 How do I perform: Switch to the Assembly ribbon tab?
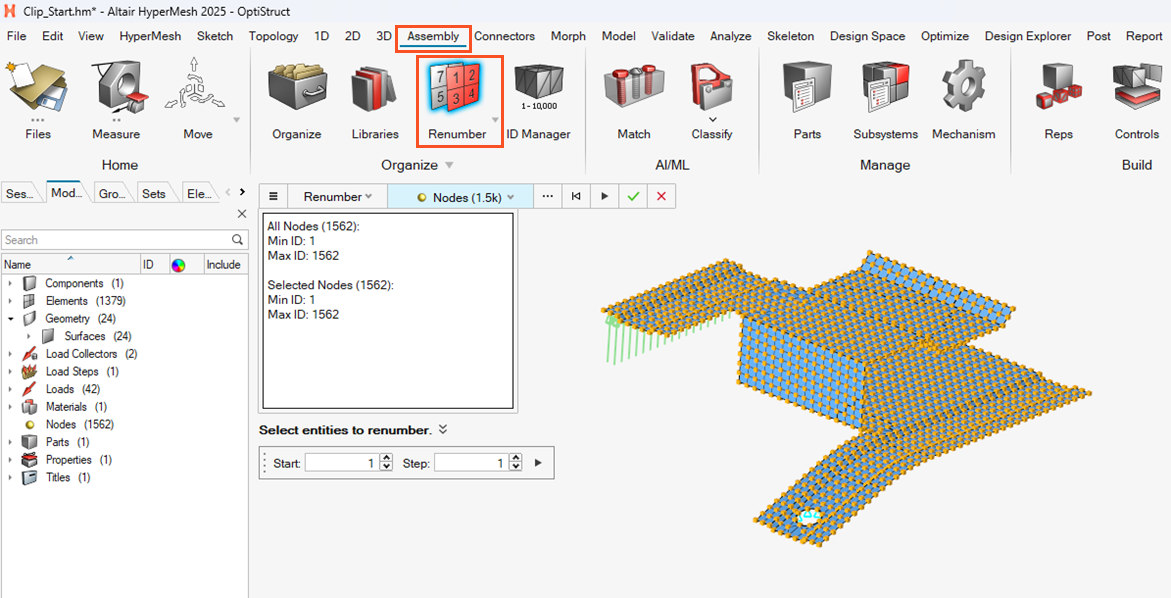(x=433, y=36)
